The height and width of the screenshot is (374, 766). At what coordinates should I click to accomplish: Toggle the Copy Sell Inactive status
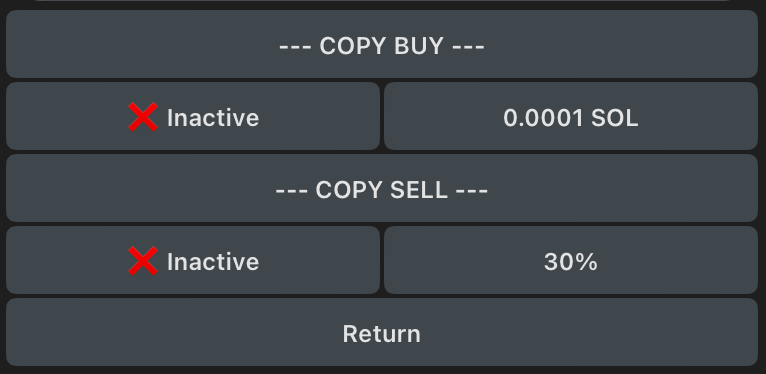coord(193,260)
